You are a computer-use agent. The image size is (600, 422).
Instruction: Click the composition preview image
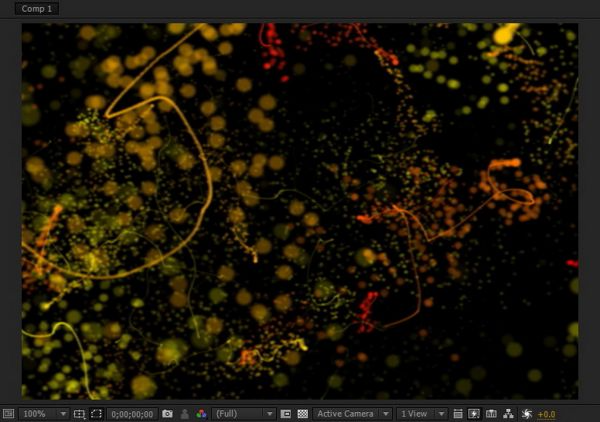coord(300,211)
